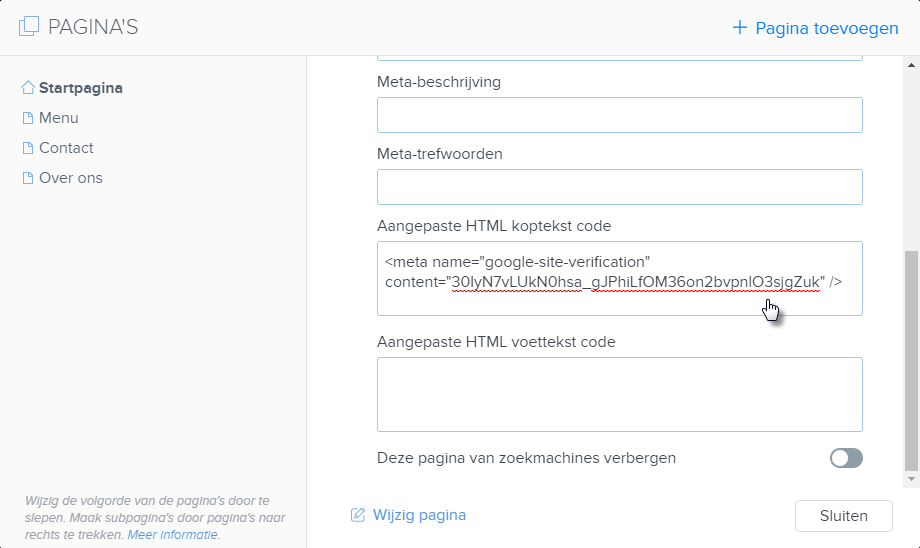Select the Over ons page
The width and height of the screenshot is (920, 548).
point(70,178)
